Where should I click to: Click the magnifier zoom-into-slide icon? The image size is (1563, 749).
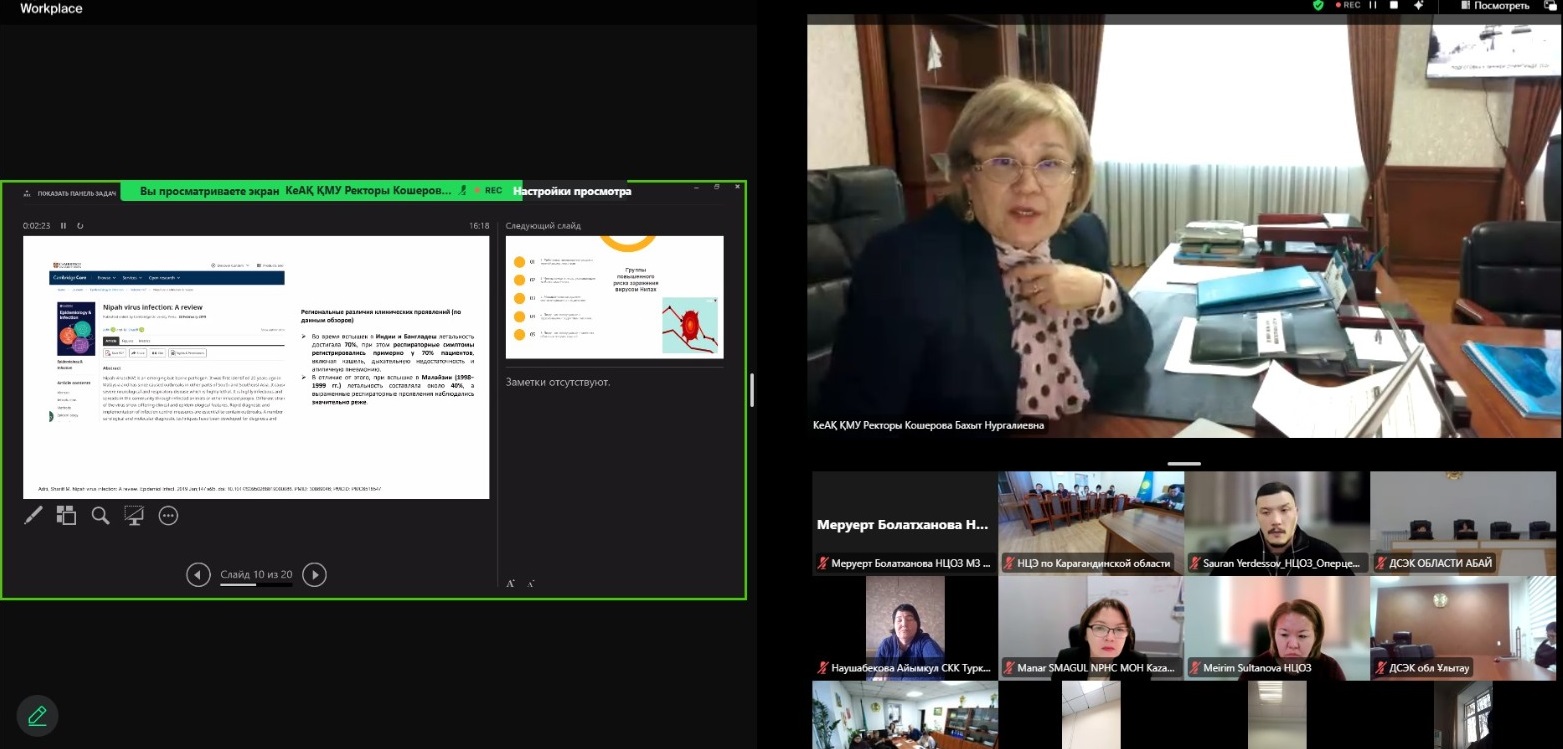pos(100,516)
